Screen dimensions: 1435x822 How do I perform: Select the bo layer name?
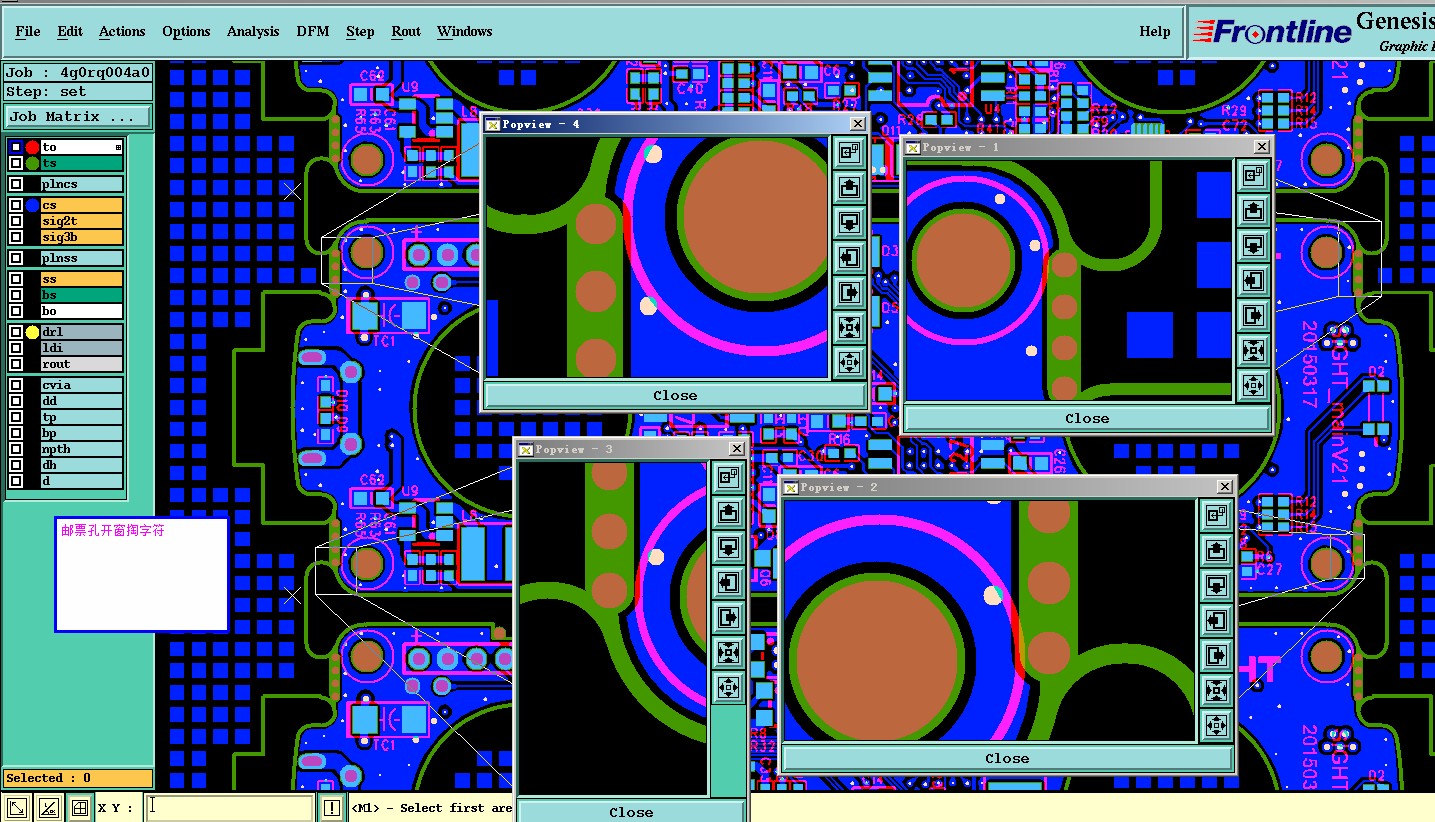click(81, 311)
